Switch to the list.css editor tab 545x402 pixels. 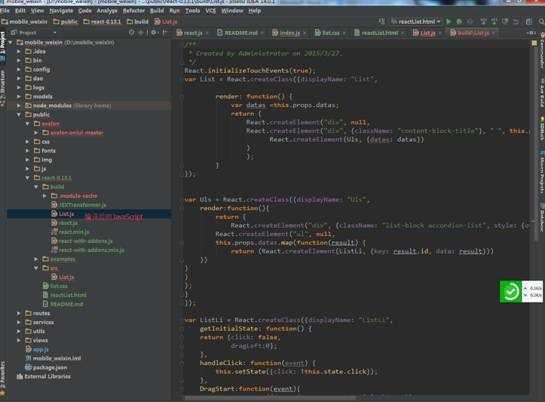[x=330, y=33]
